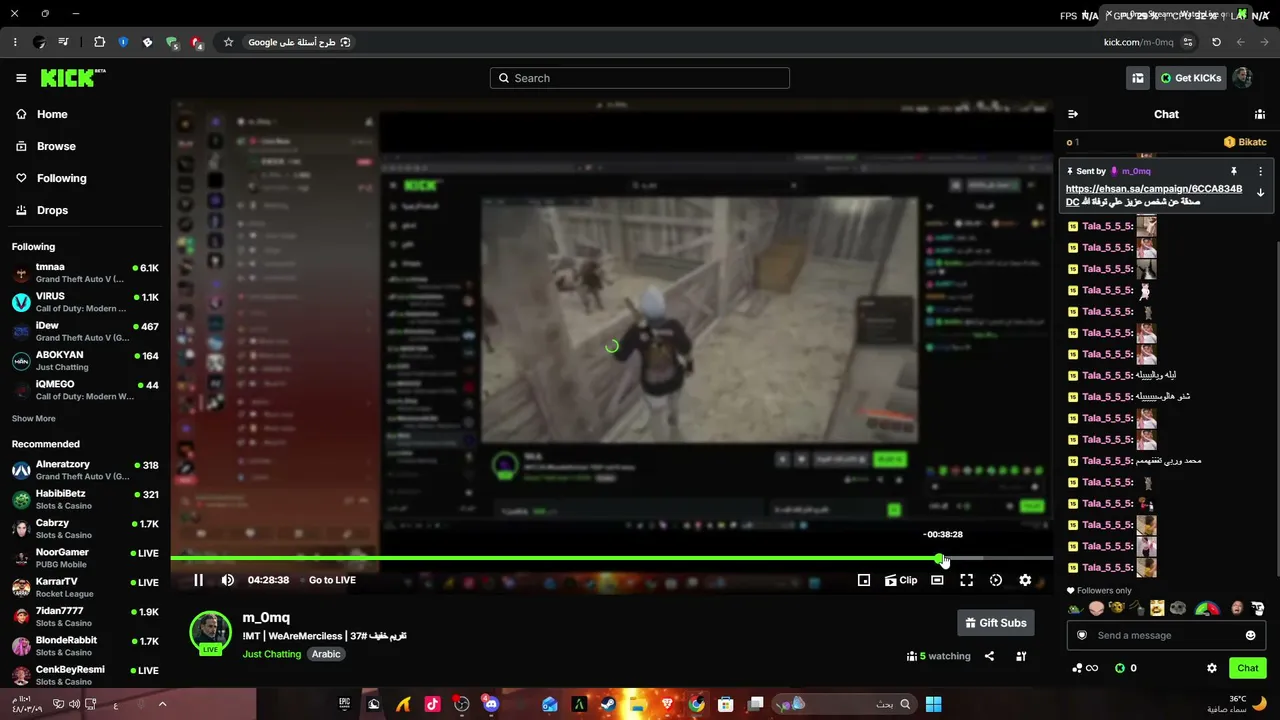Expand Following list with Show More
Image resolution: width=1280 pixels, height=720 pixels.
[34, 419]
